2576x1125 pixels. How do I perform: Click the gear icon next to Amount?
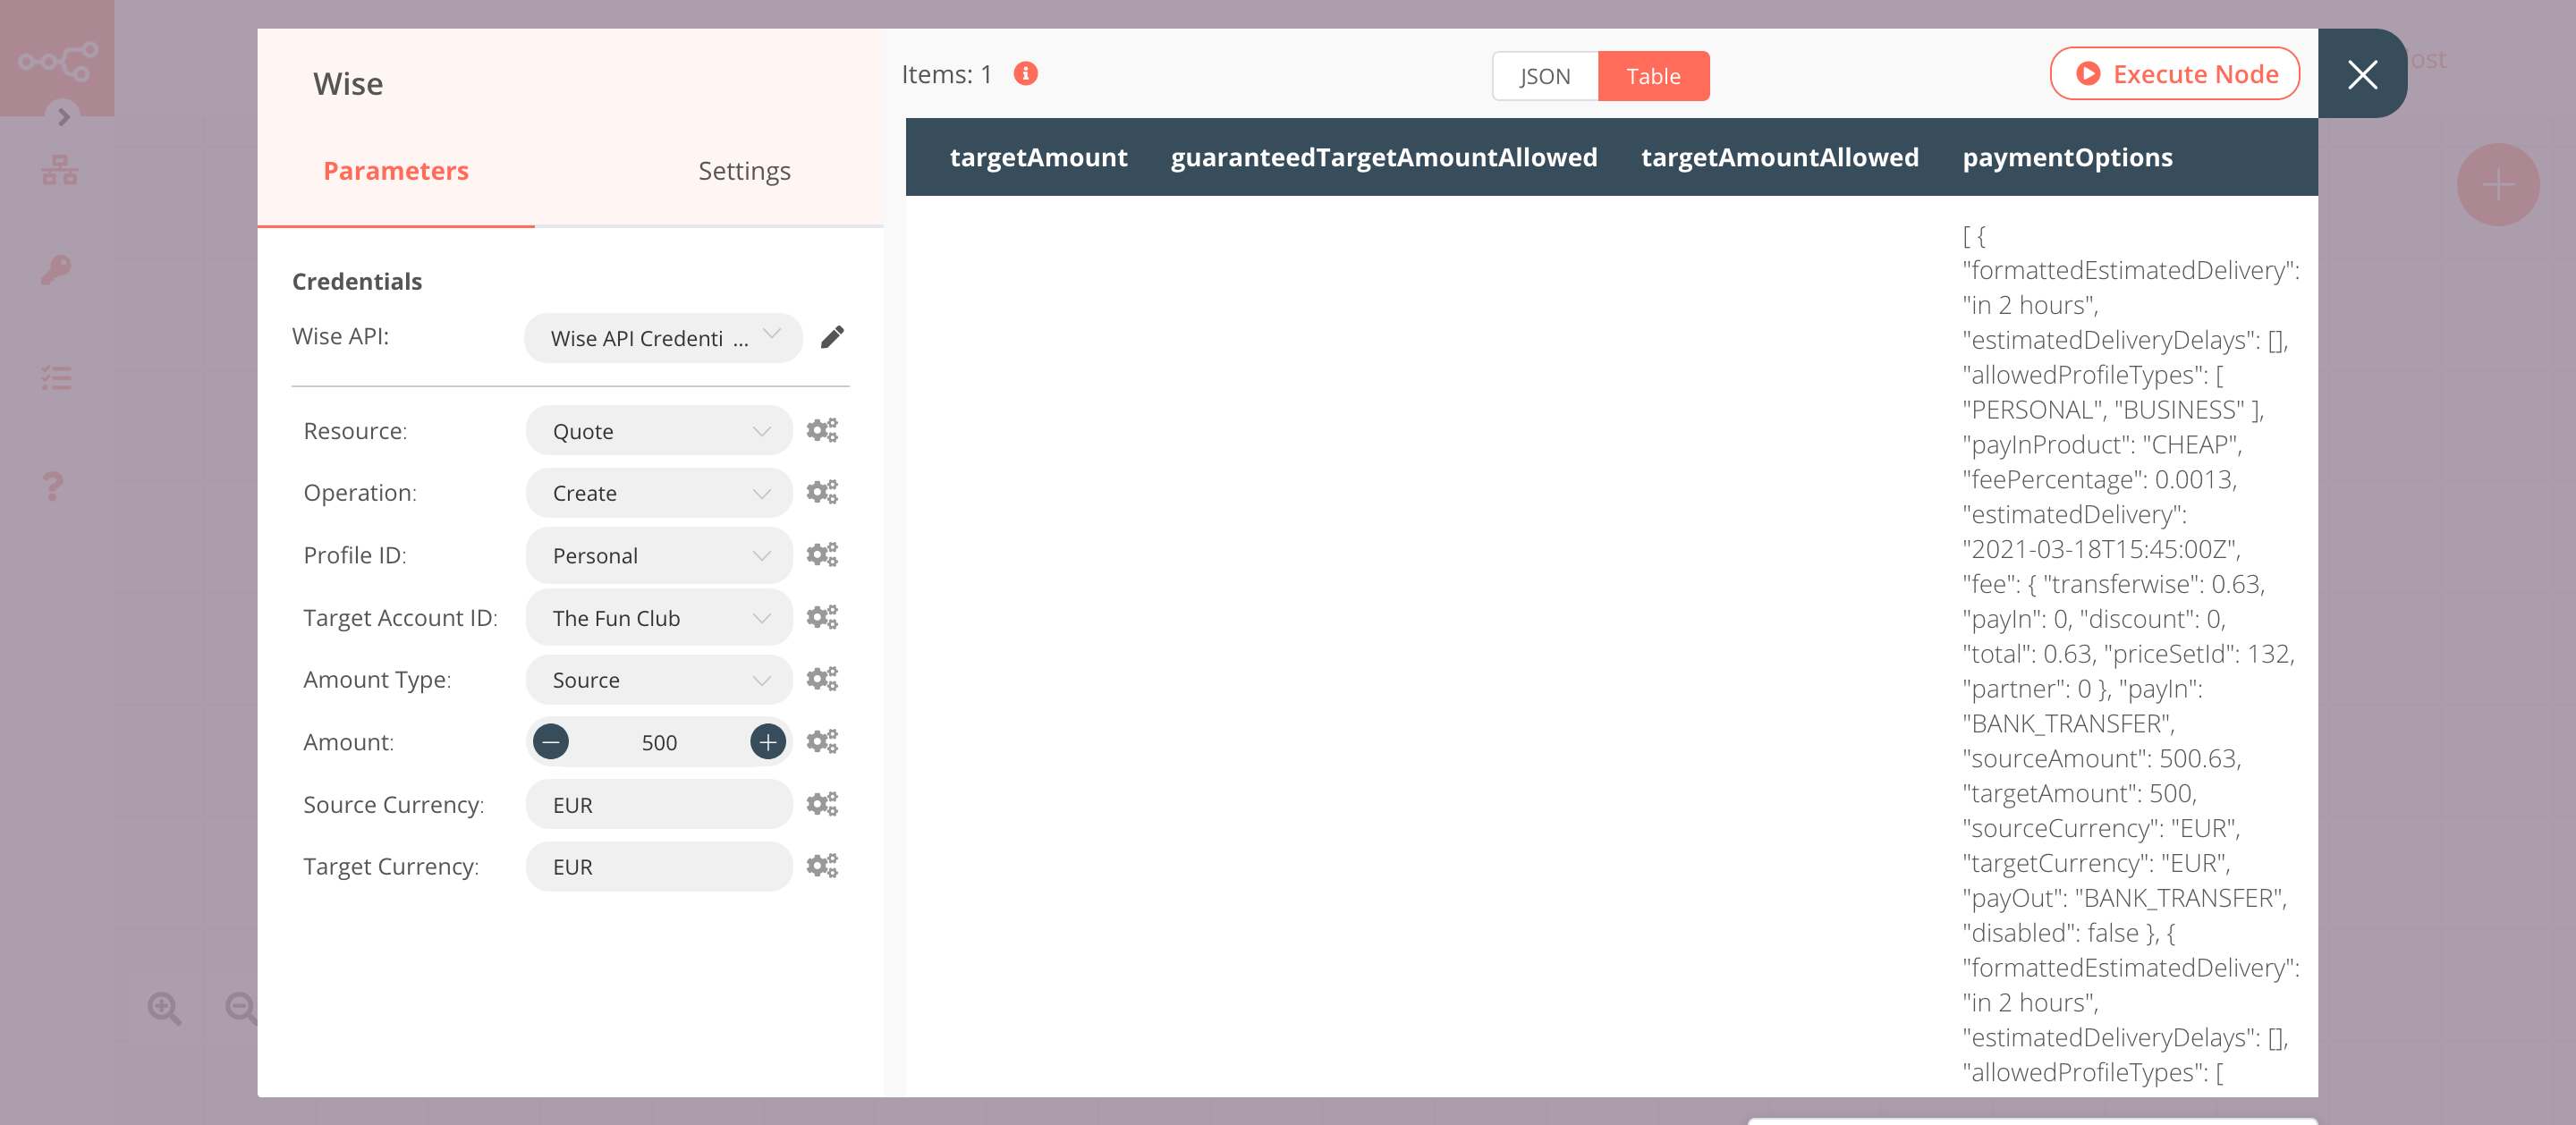821,742
